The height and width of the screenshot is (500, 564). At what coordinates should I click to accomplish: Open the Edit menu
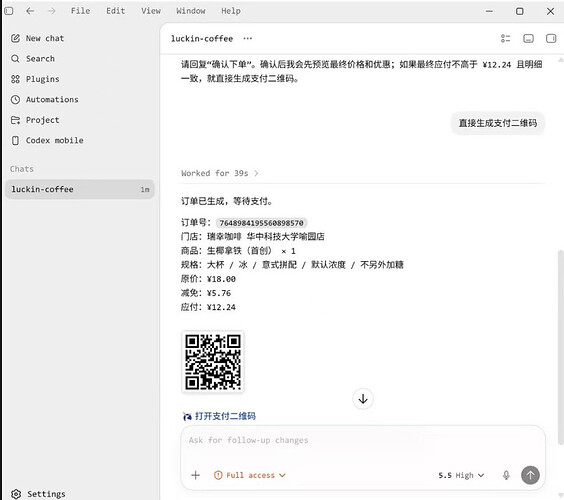[115, 11]
